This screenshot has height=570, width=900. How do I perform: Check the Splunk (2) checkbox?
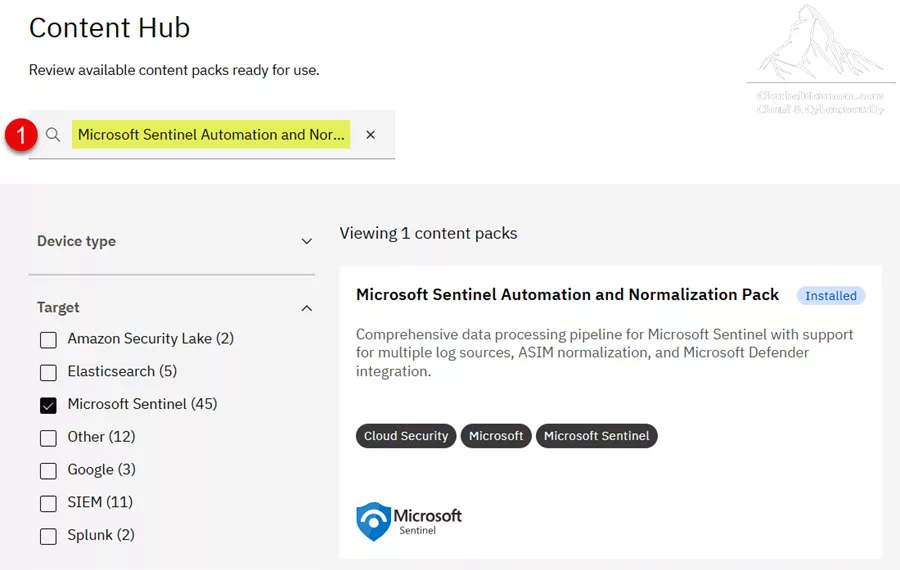48,536
